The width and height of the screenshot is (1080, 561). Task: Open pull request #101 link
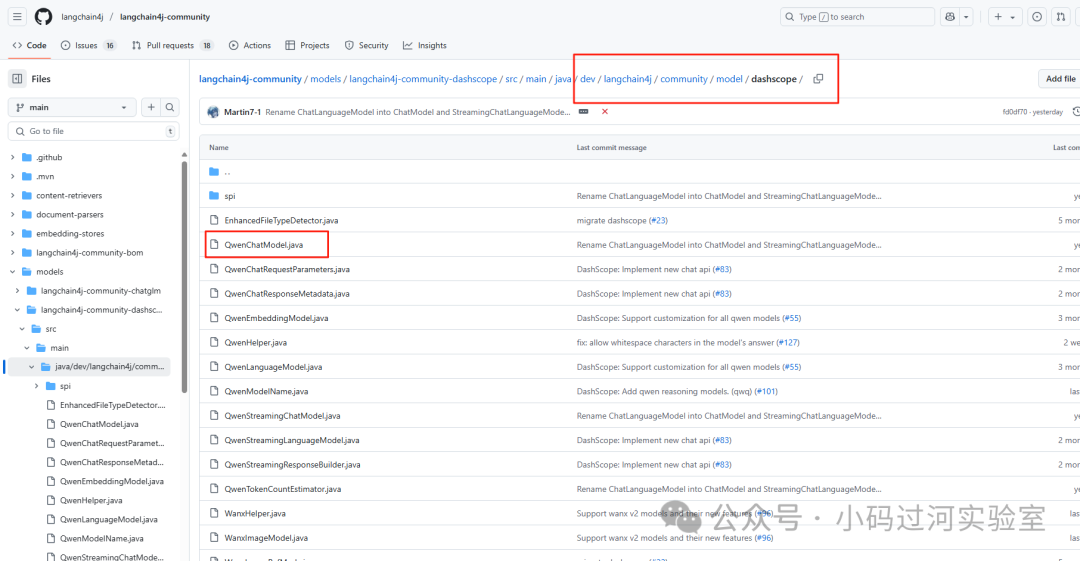point(766,391)
